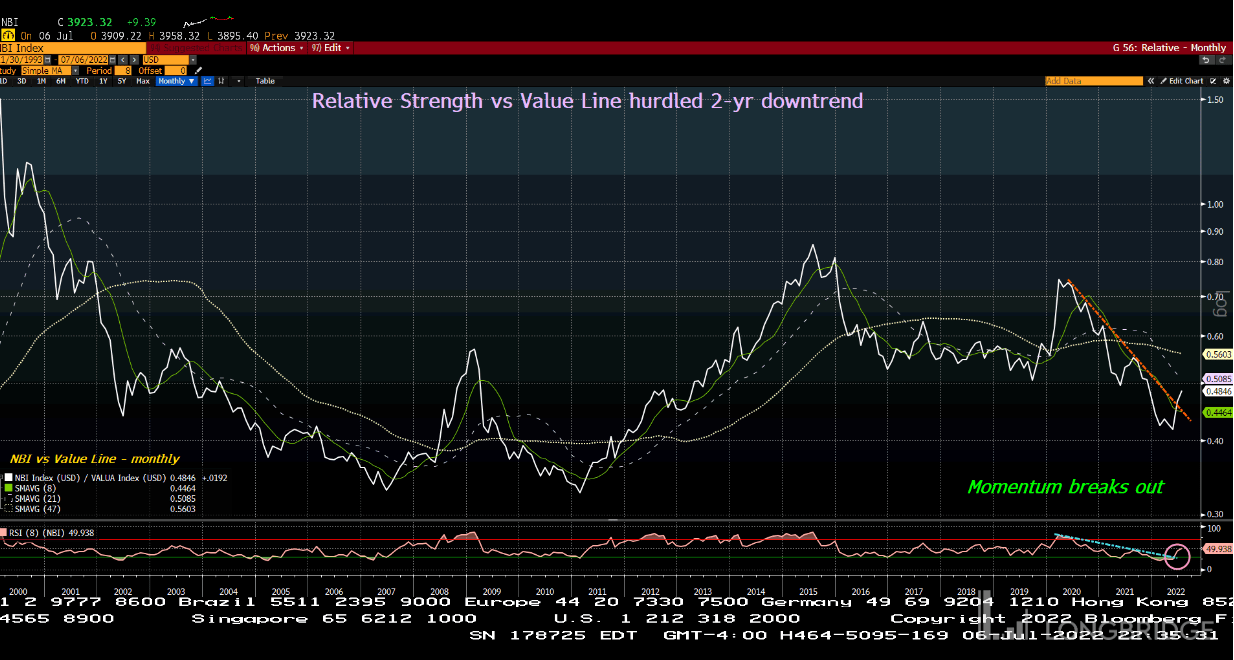The height and width of the screenshot is (660, 1234).
Task: Click the Edit Chart button
Action: tap(1186, 81)
